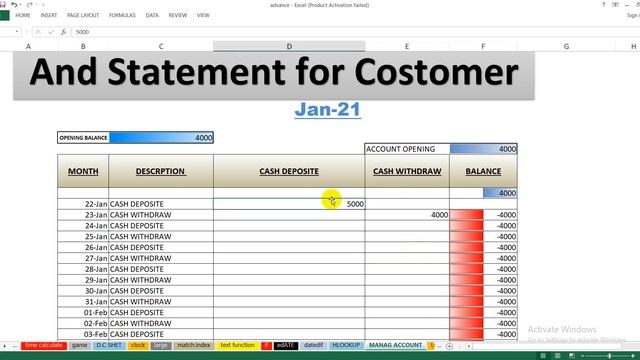Switch to Page Layout view icon
The width and height of the screenshot is (640, 360).
pyautogui.click(x=557, y=356)
